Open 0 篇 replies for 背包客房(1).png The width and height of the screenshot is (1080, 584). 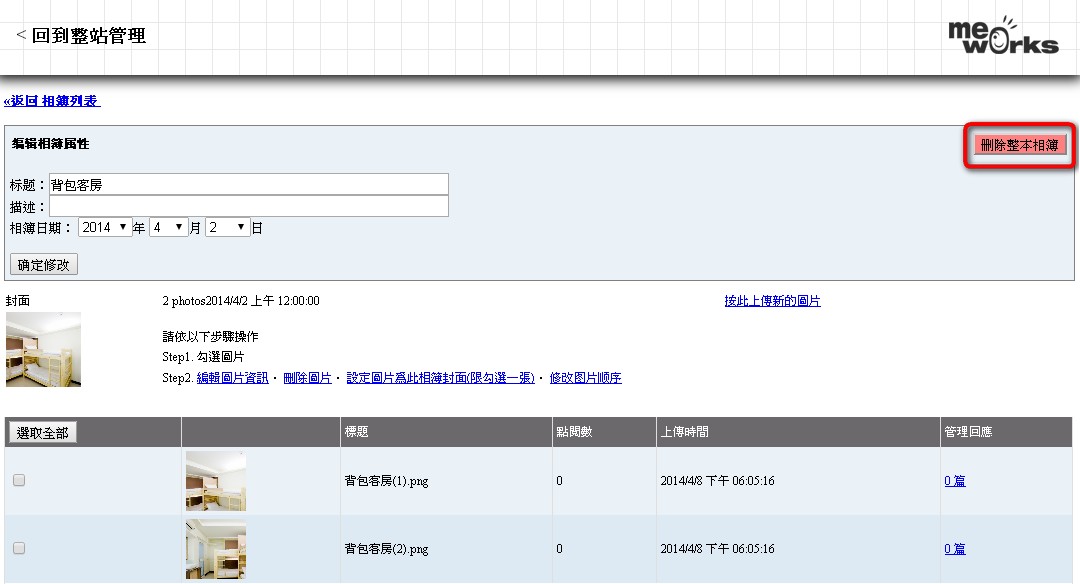click(954, 481)
